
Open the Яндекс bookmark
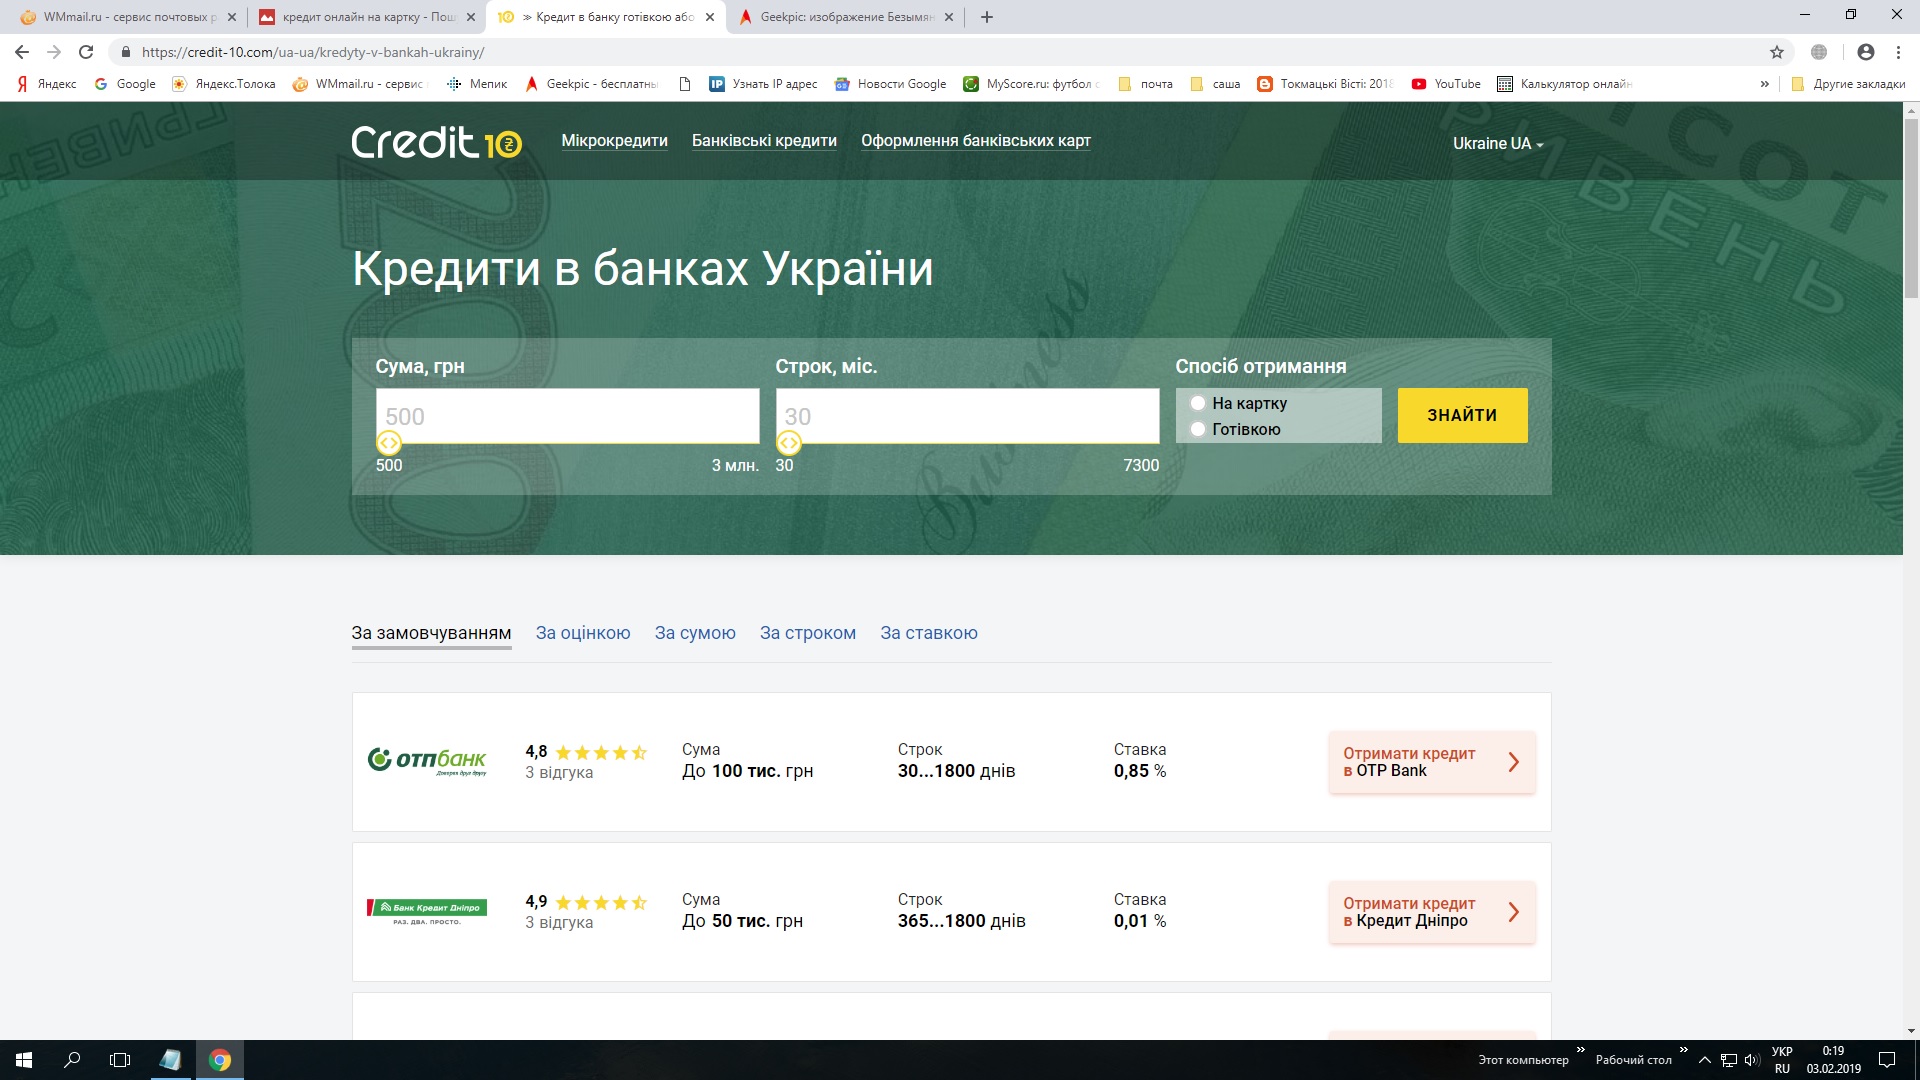pos(47,84)
